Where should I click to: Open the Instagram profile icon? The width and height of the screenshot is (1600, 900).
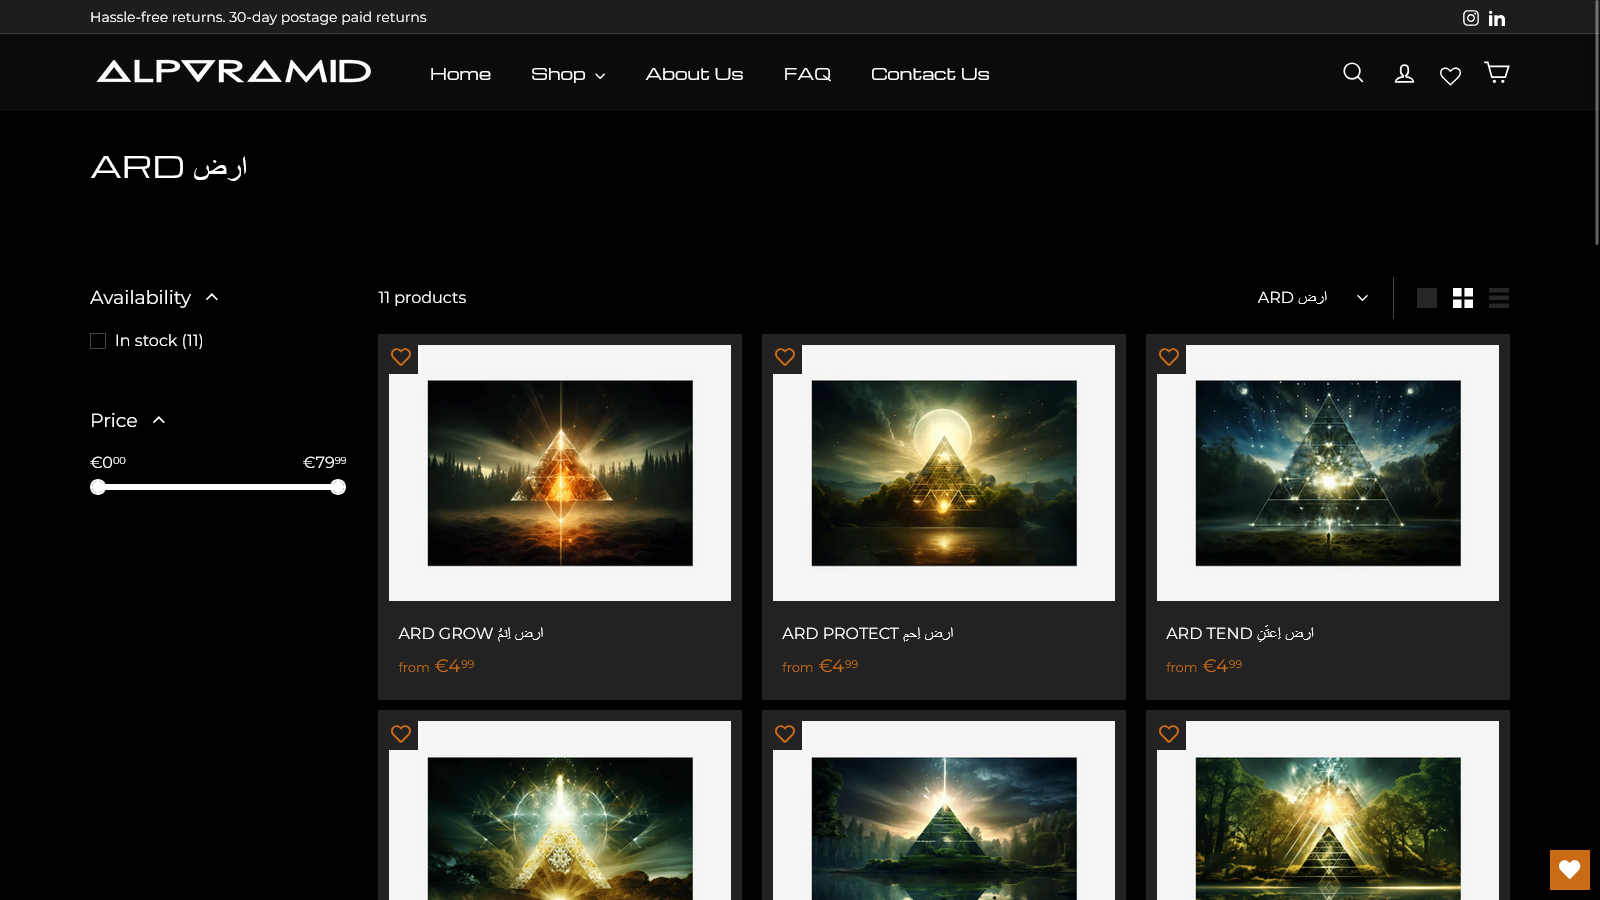pyautogui.click(x=1471, y=18)
